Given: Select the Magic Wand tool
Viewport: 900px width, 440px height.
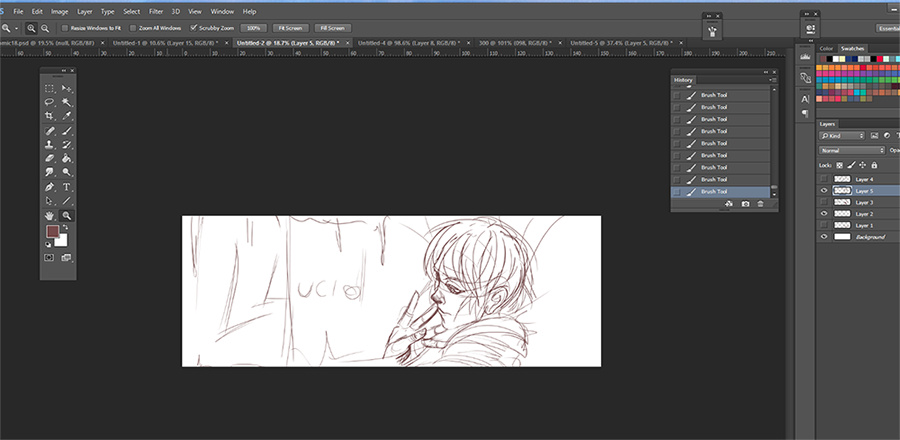Looking at the screenshot, I should (x=67, y=102).
